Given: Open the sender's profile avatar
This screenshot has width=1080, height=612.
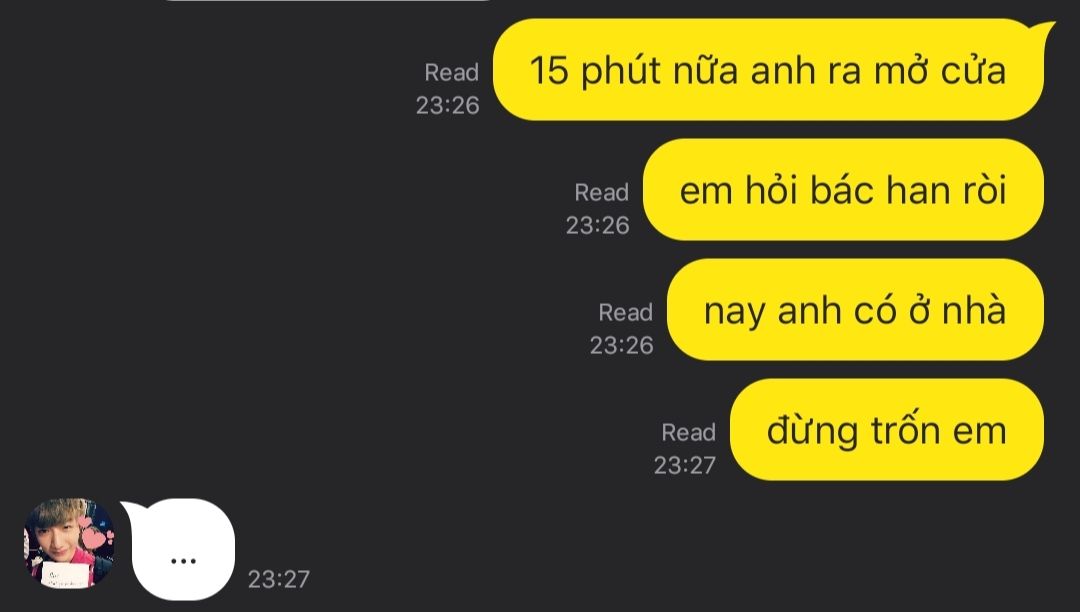Looking at the screenshot, I should (69, 543).
